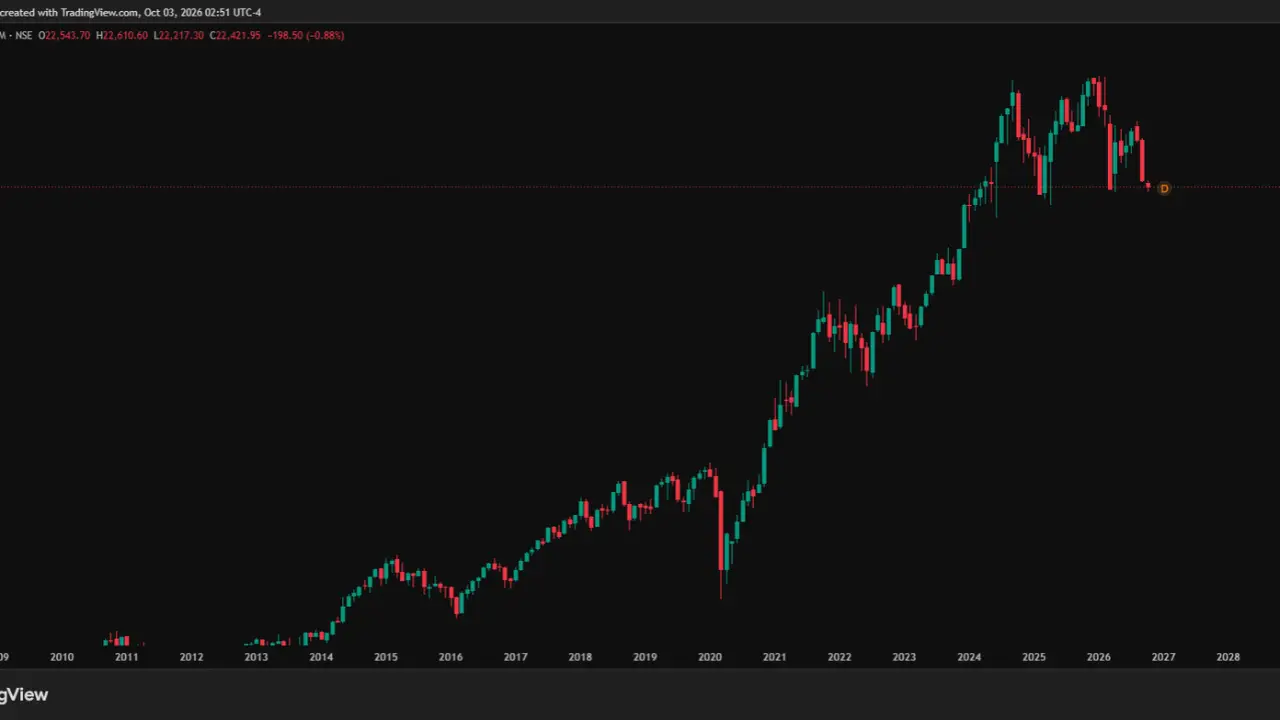This screenshot has height=720, width=1280.
Task: Click the open value O22,543.70
Action: (65, 35)
